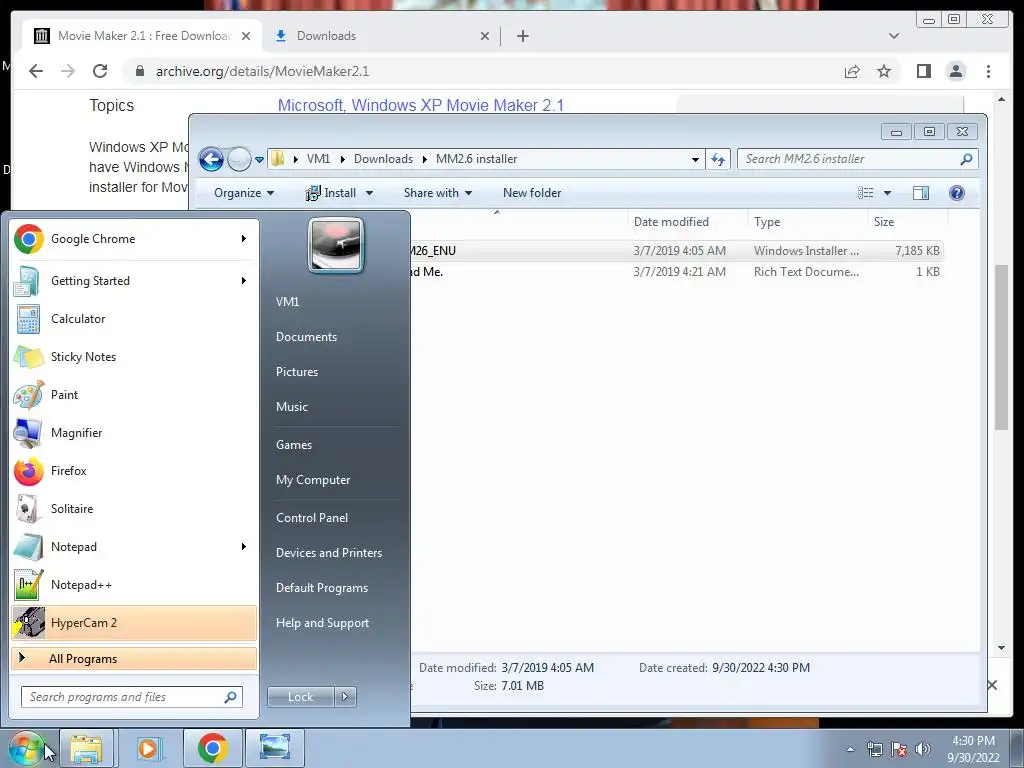Expand the Lock button options arrow
Image resolution: width=1024 pixels, height=768 pixels.
(x=345, y=697)
